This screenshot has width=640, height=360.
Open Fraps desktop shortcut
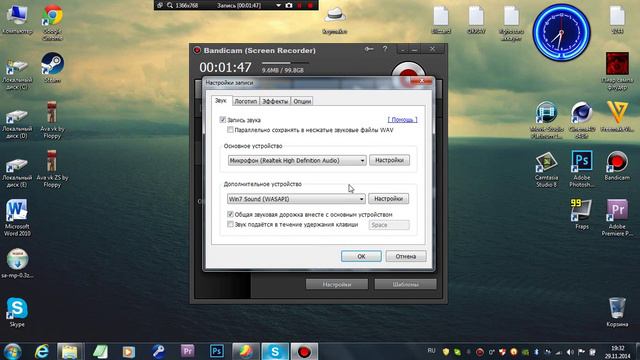[582, 214]
